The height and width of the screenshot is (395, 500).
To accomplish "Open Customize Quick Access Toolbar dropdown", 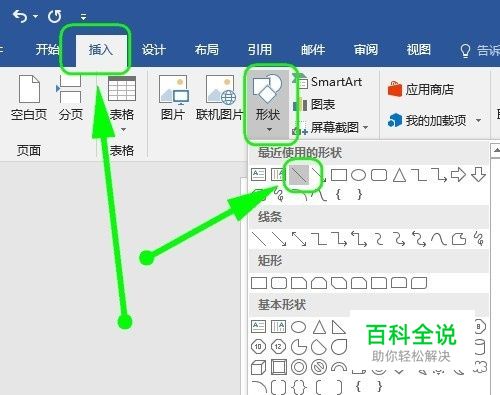I will 83,16.
